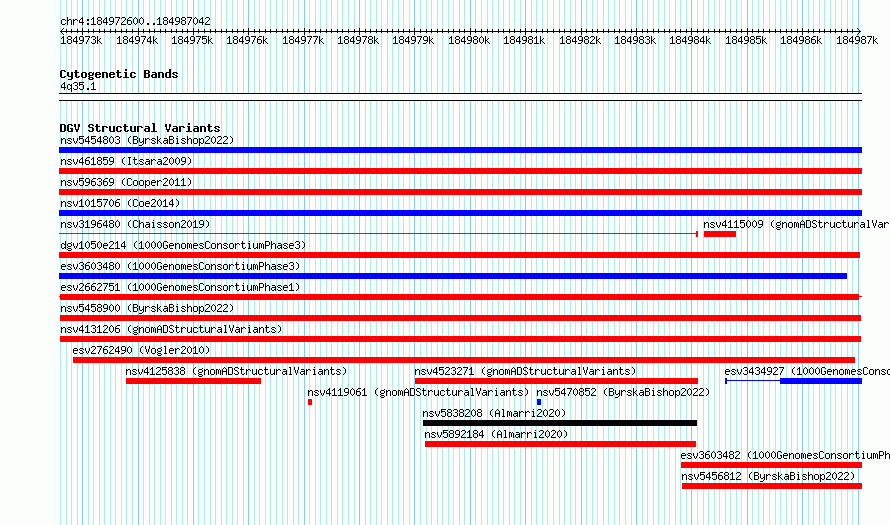890x525 pixels.
Task: Click the 184973k ruler label
Action: (x=81, y=40)
